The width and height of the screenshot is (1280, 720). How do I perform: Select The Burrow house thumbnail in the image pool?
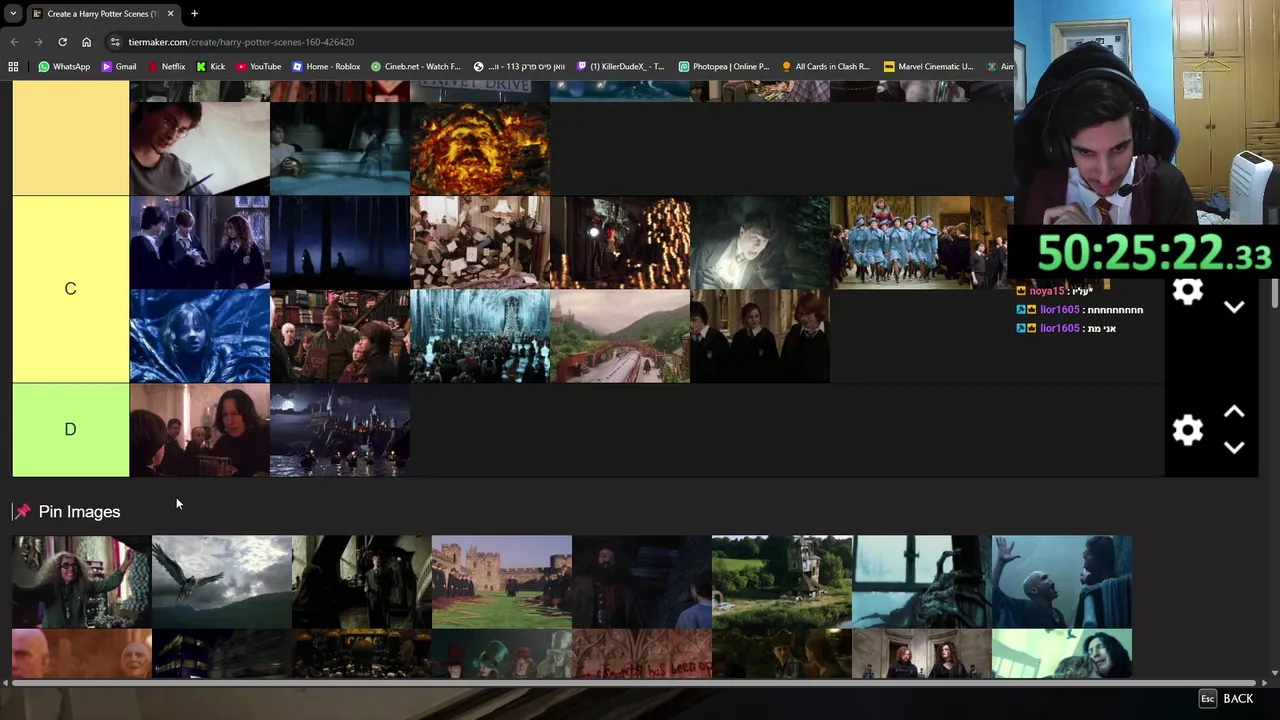[x=782, y=582]
